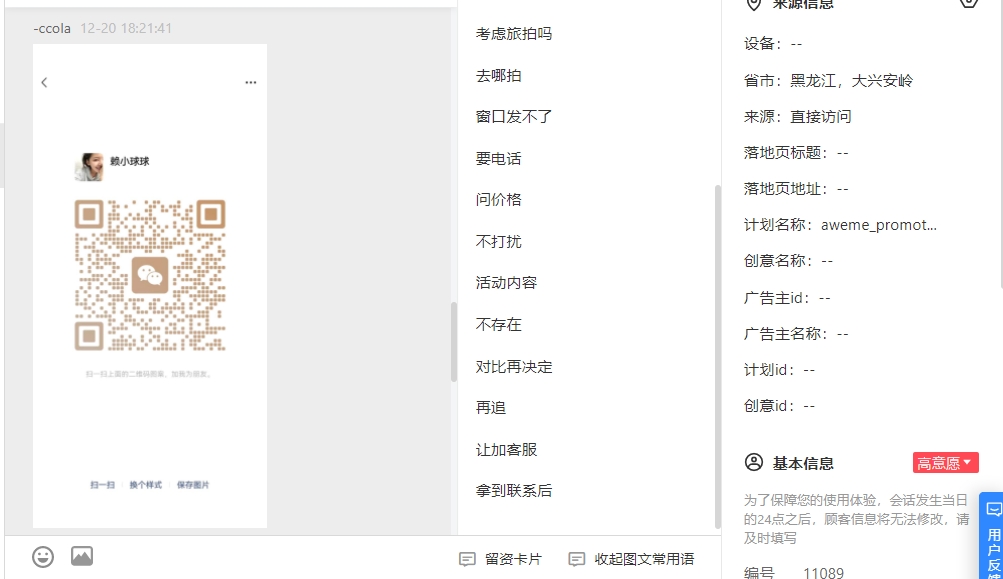Open the 高意愿 intent dropdown
1003x579 pixels.
[x=945, y=463]
